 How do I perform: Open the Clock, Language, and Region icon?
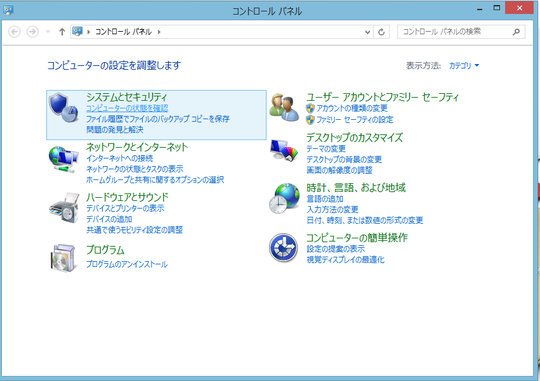click(284, 198)
